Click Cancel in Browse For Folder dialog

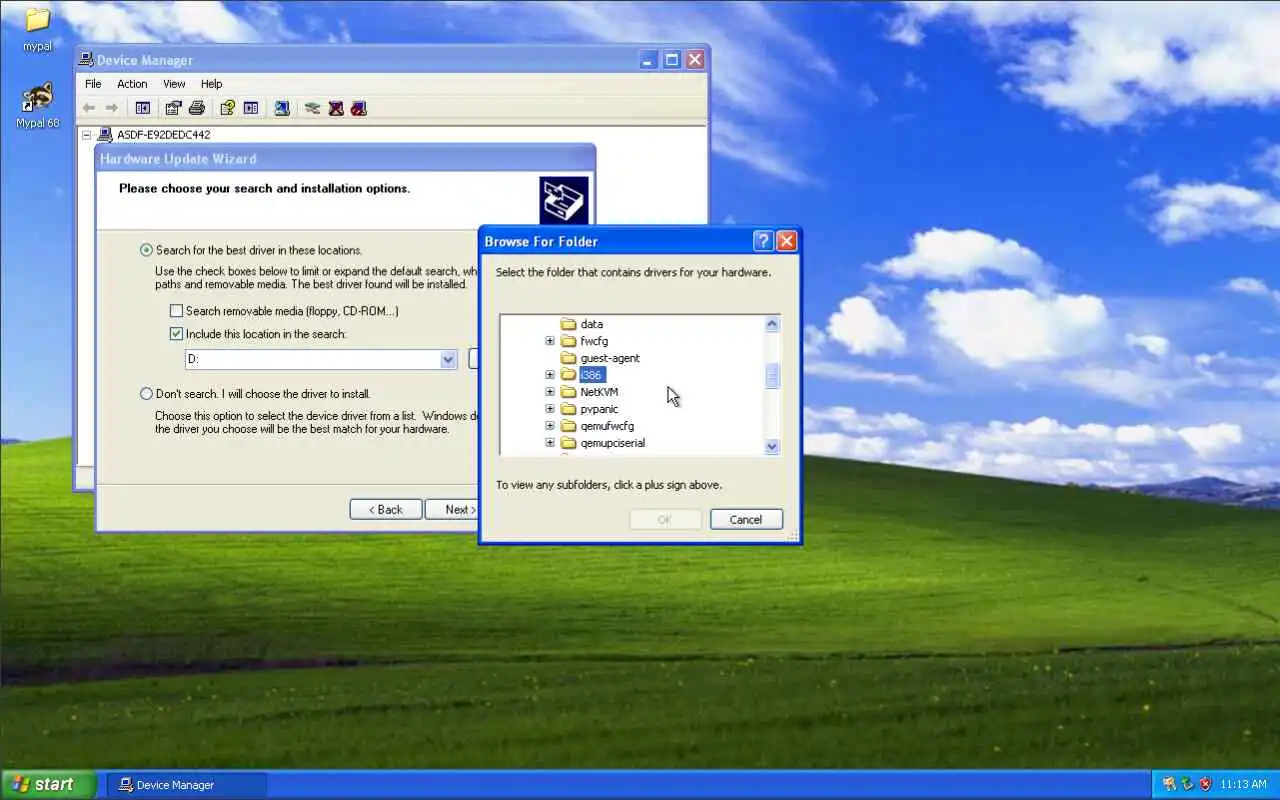(x=746, y=520)
